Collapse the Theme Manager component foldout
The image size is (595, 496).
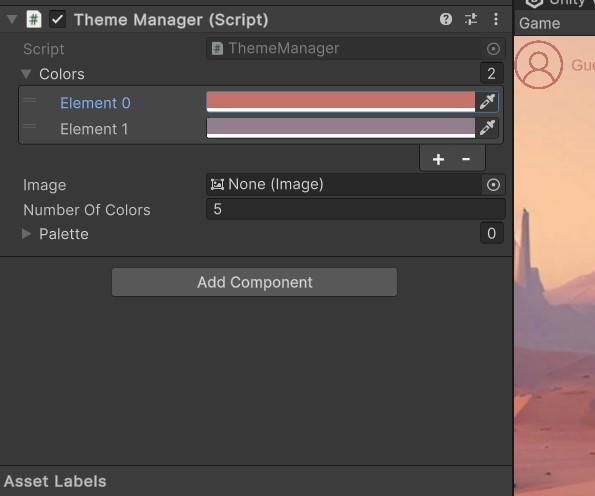(12, 19)
